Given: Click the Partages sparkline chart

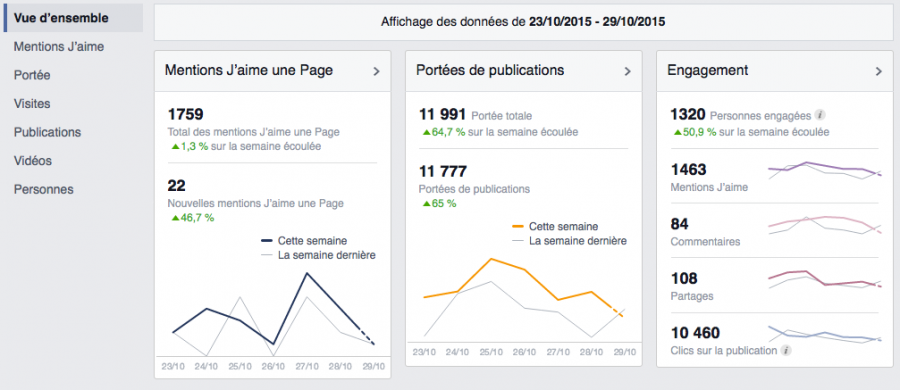Looking at the screenshot, I should click(x=824, y=280).
